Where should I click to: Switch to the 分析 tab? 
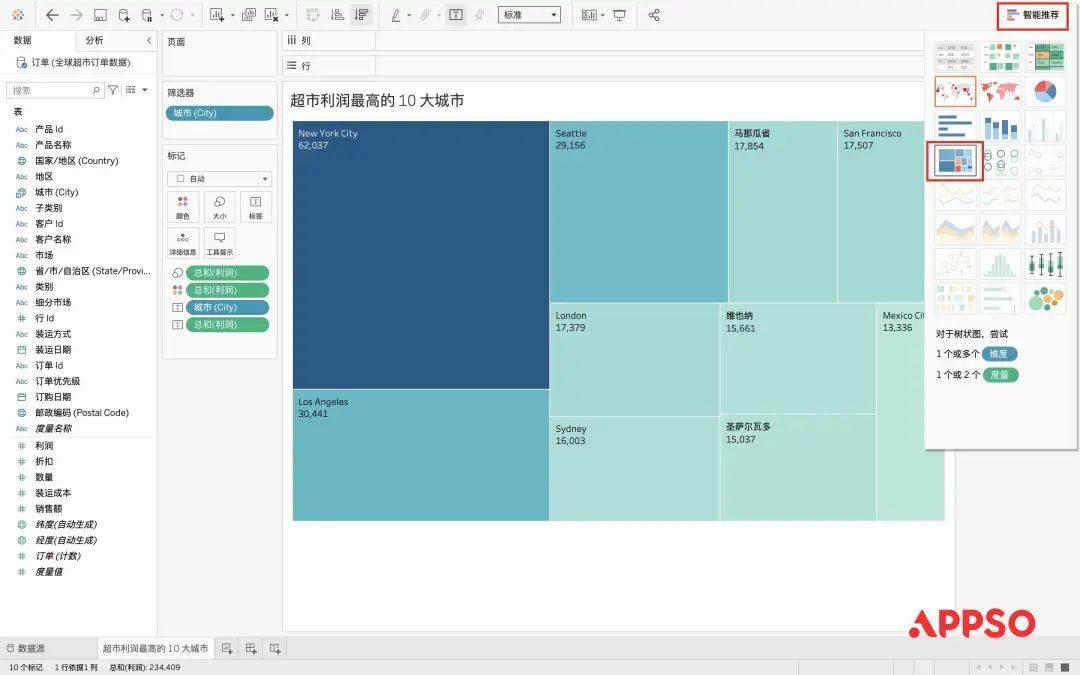pyautogui.click(x=94, y=40)
